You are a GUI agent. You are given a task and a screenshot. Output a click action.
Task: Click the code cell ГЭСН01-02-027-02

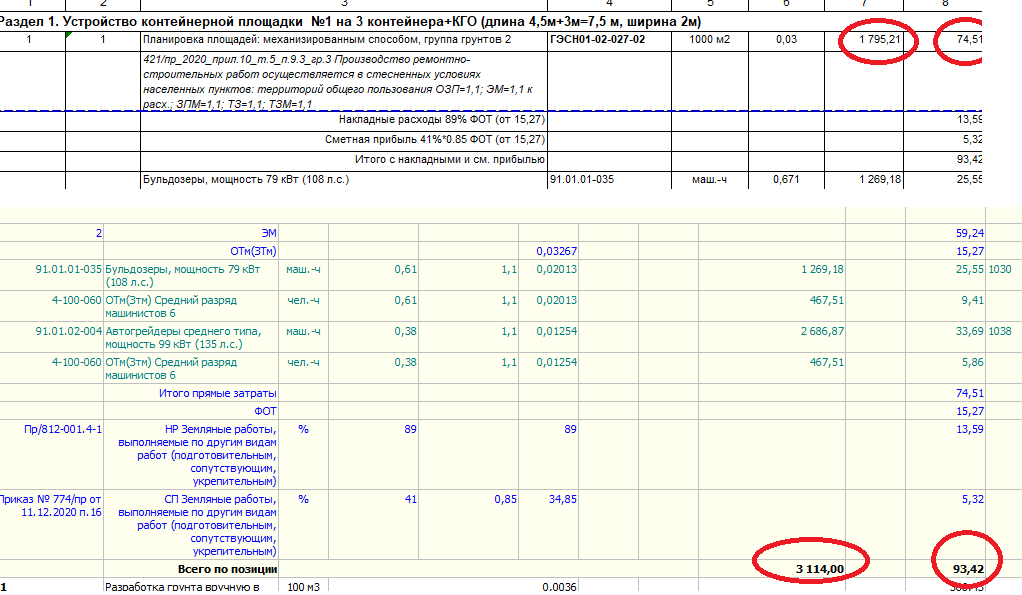click(x=597, y=40)
